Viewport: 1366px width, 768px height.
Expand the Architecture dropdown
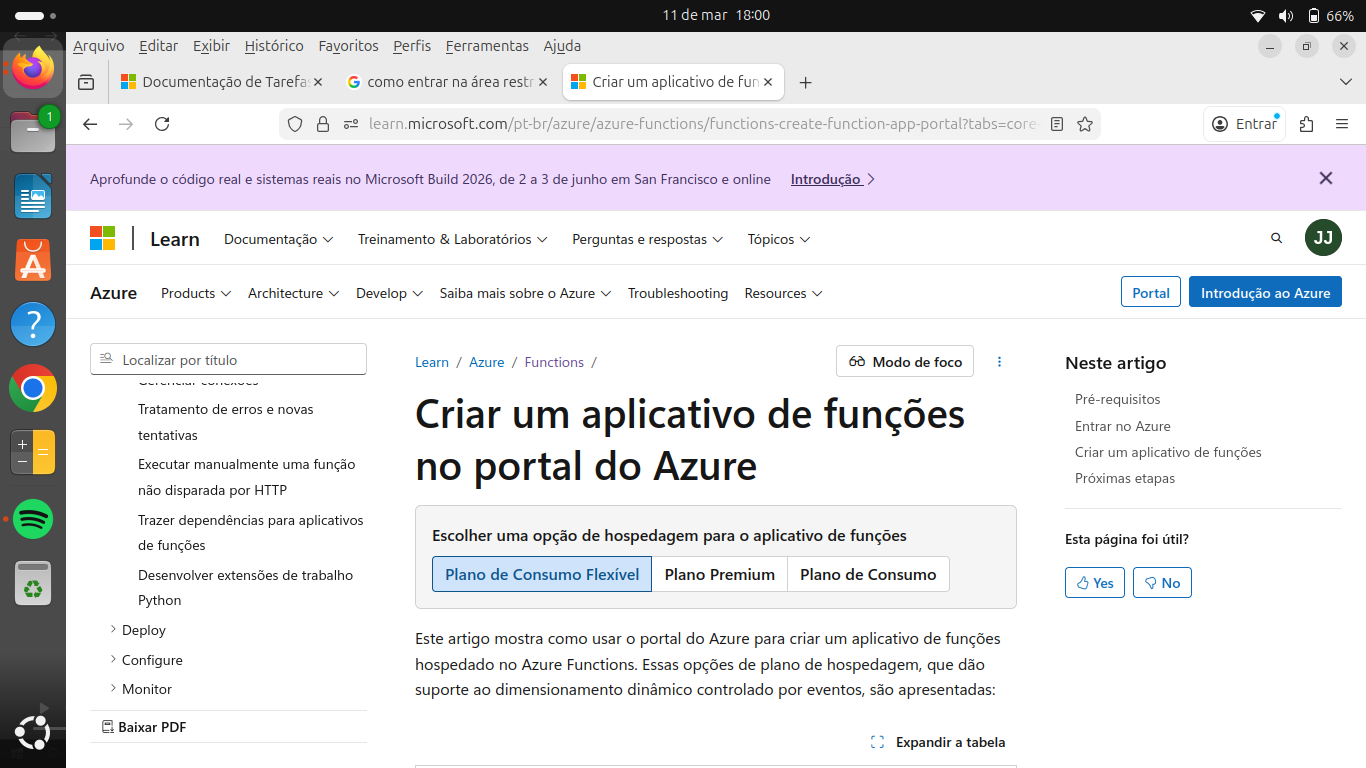pyautogui.click(x=294, y=293)
